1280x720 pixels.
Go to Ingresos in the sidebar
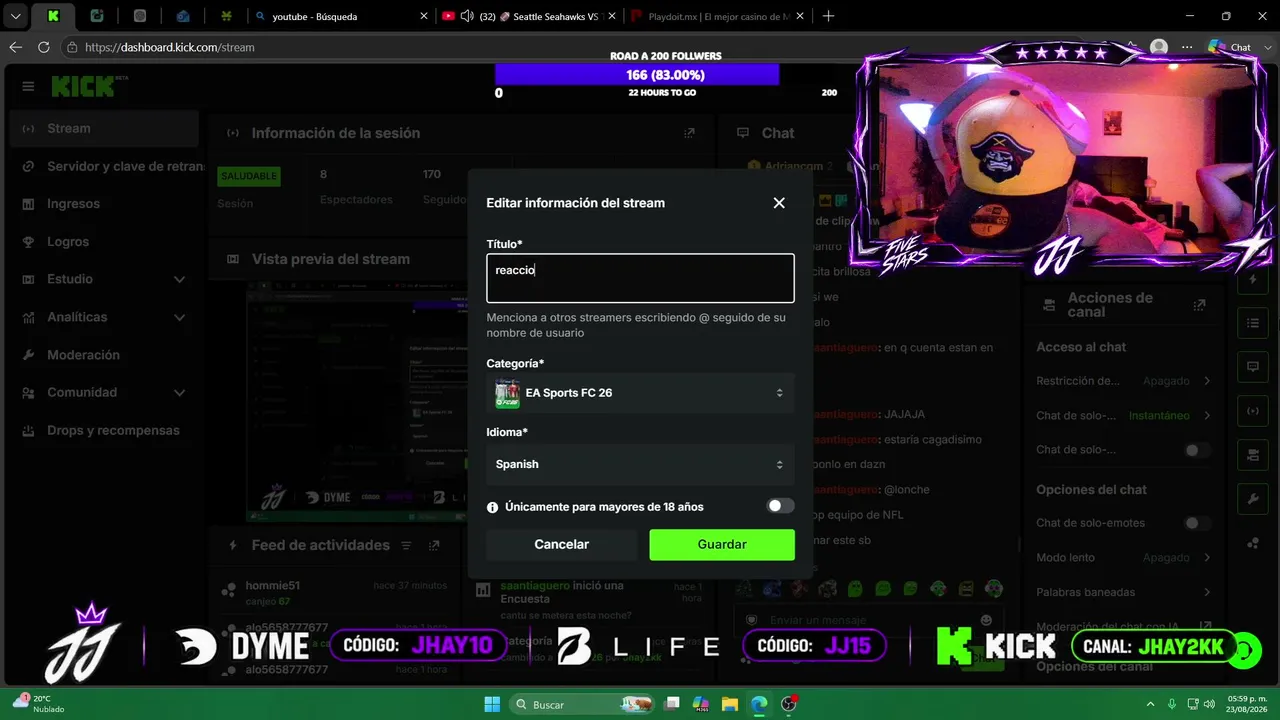coord(104,204)
